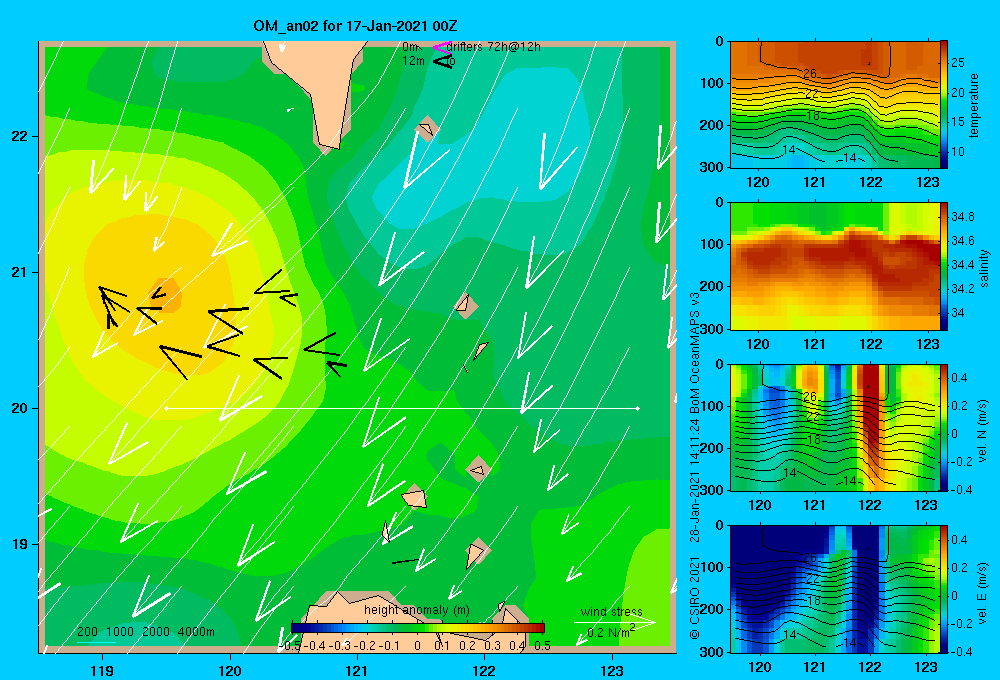This screenshot has height=680, width=1000.
Task: Click latitude label 22 on main map
Action: click(x=19, y=136)
